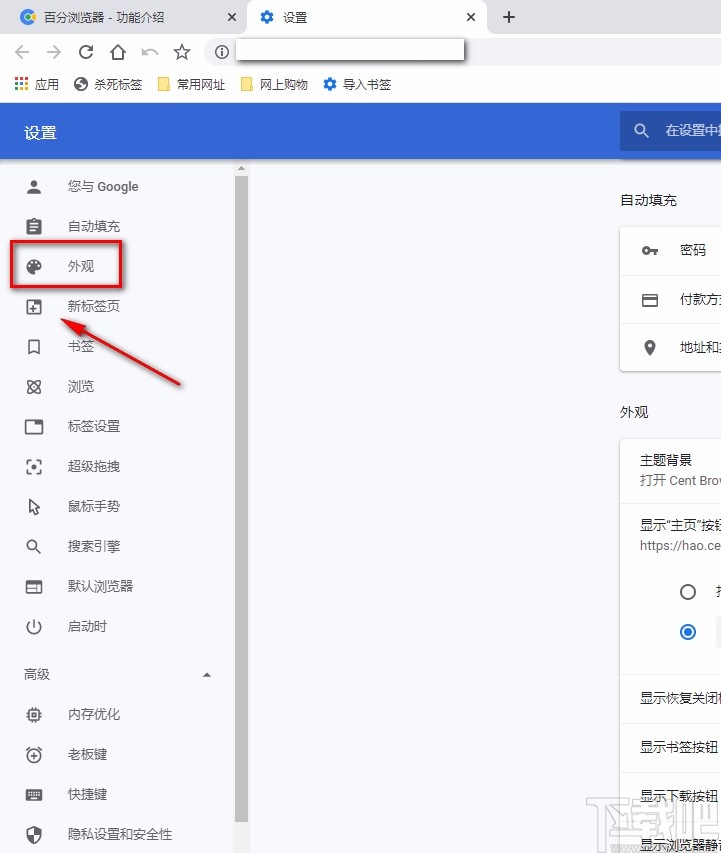Screen dimensions: 721x853
Task: Select the unselected home page radio option
Action: coord(688,592)
